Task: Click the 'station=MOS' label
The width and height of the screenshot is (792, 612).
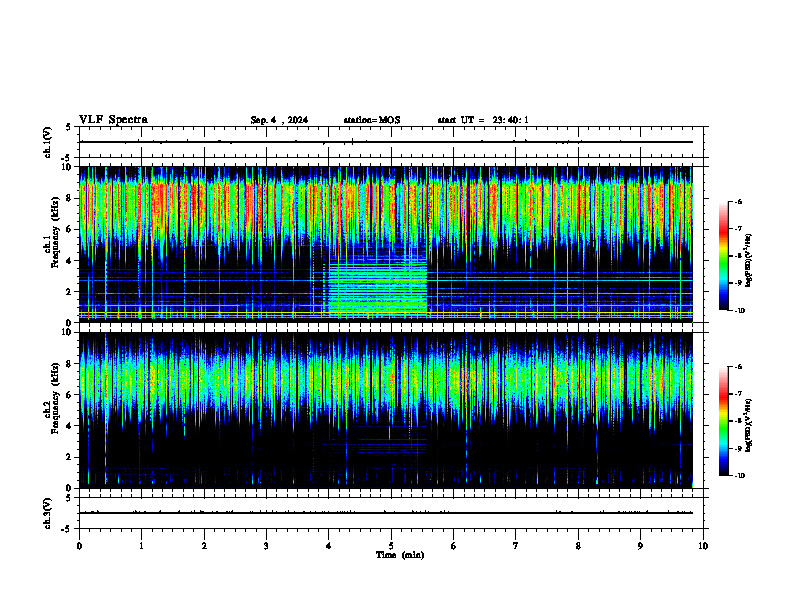Action: pyautogui.click(x=372, y=120)
